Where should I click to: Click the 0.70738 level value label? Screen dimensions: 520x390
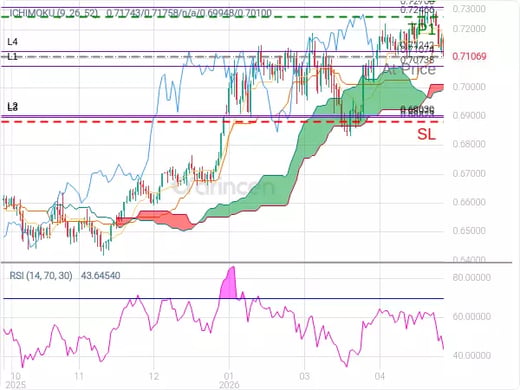(417, 60)
